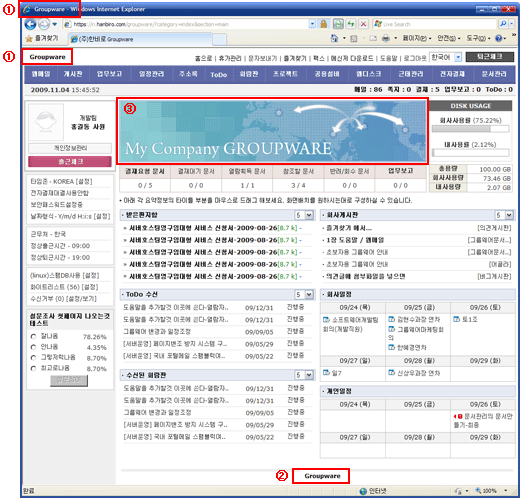Click the blue Help question mark icon
Image resolution: width=520 pixels, height=499 pixels.
click(498, 39)
